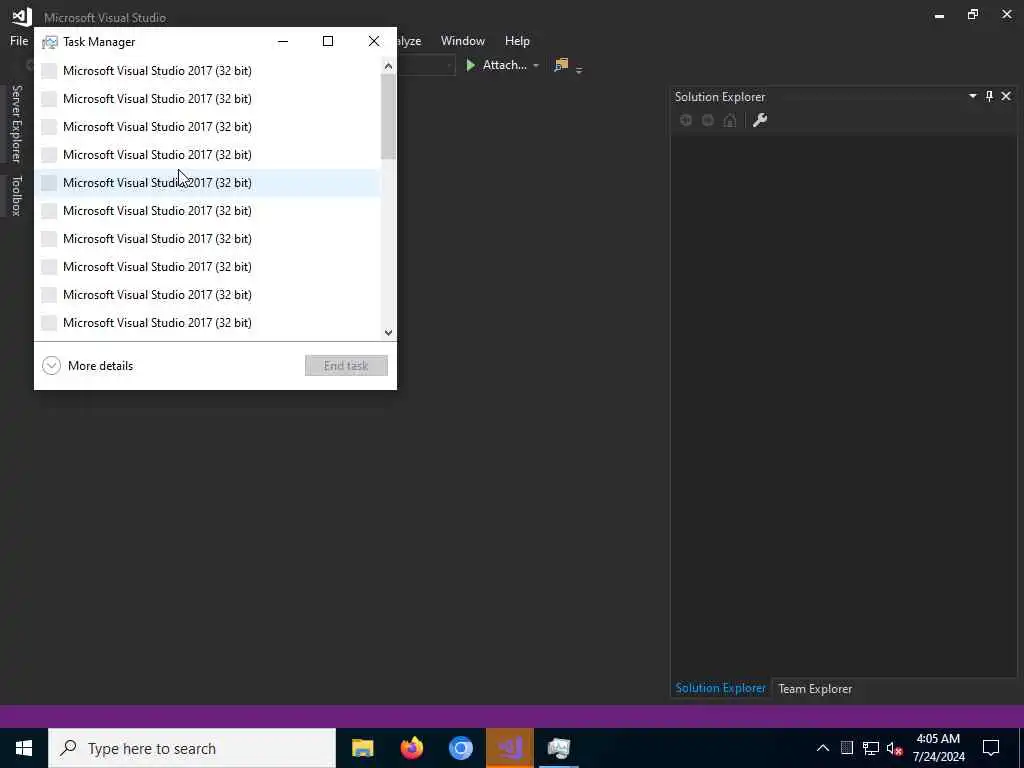Screen dimensions: 1024x768
Task: Expand More details in Task Manager
Action: [88, 366]
